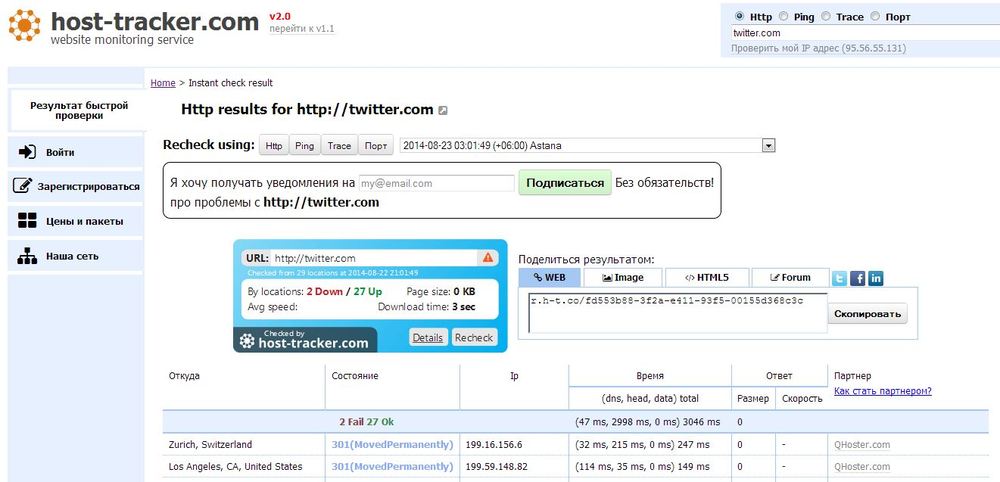
Task: Click the Скорость column header
Action: [x=802, y=398]
